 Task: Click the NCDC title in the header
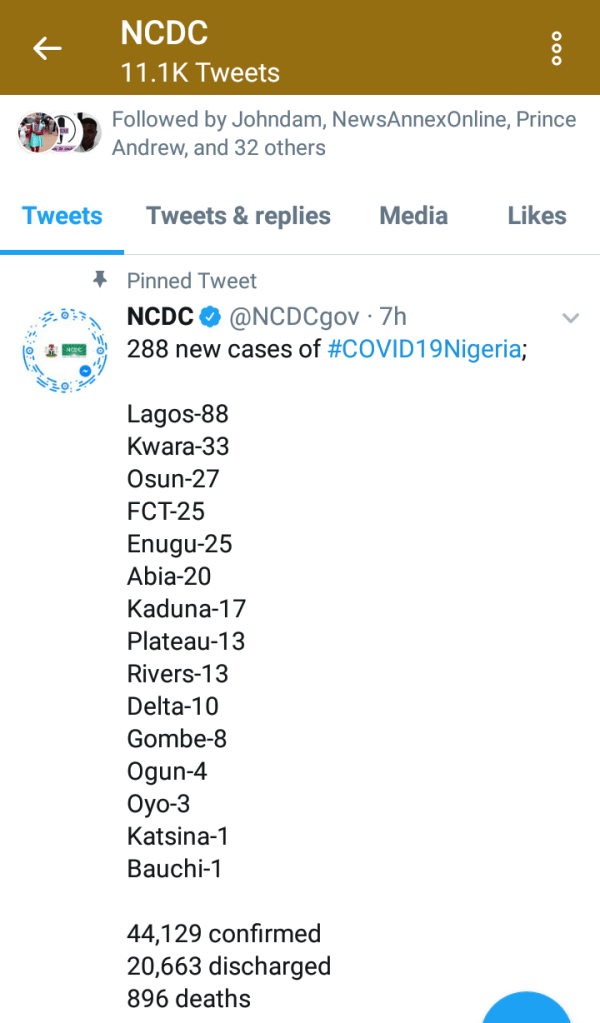point(164,33)
